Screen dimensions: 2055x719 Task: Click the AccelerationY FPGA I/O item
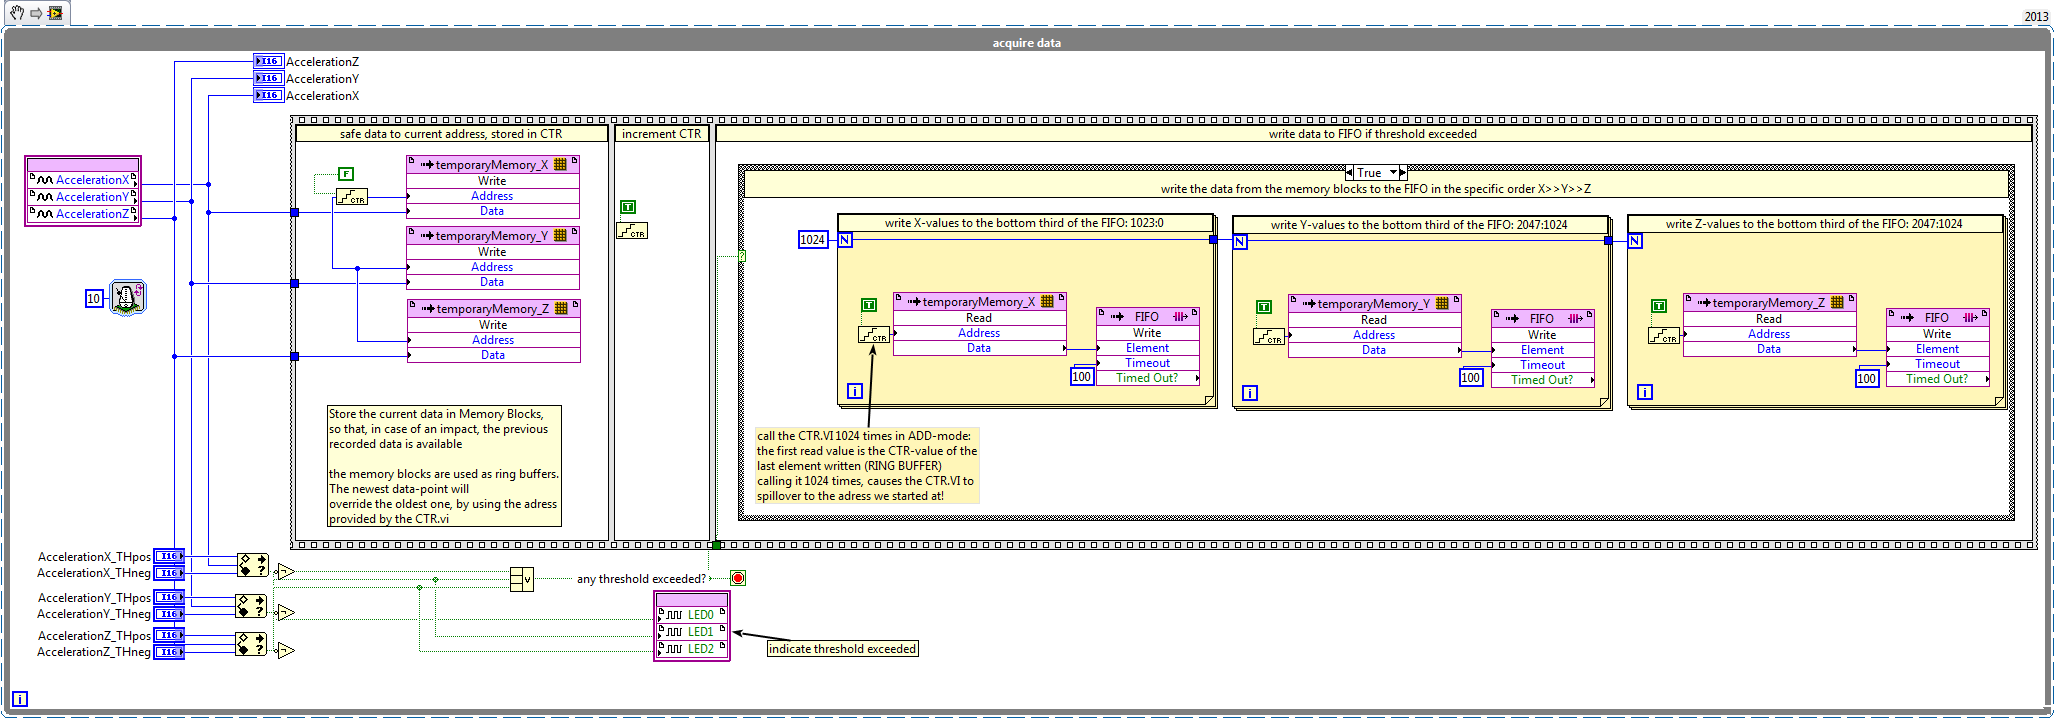(x=90, y=197)
